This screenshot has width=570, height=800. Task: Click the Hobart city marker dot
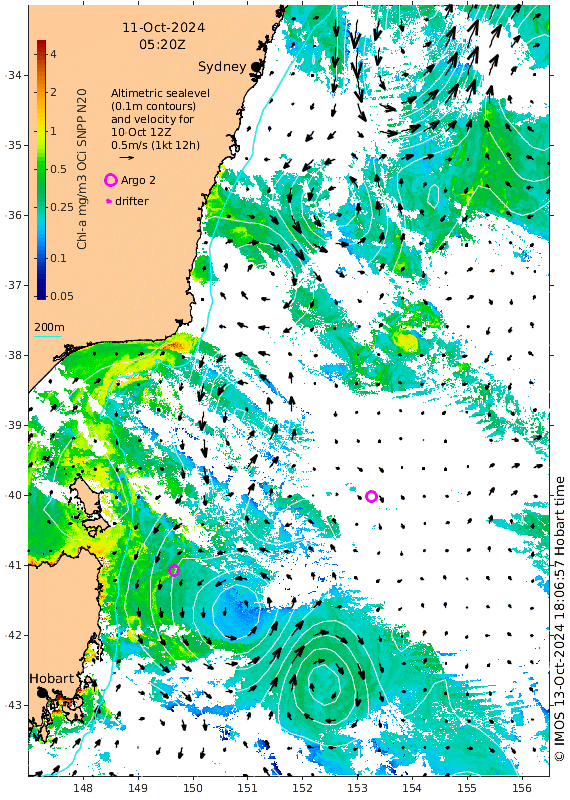coord(42,692)
